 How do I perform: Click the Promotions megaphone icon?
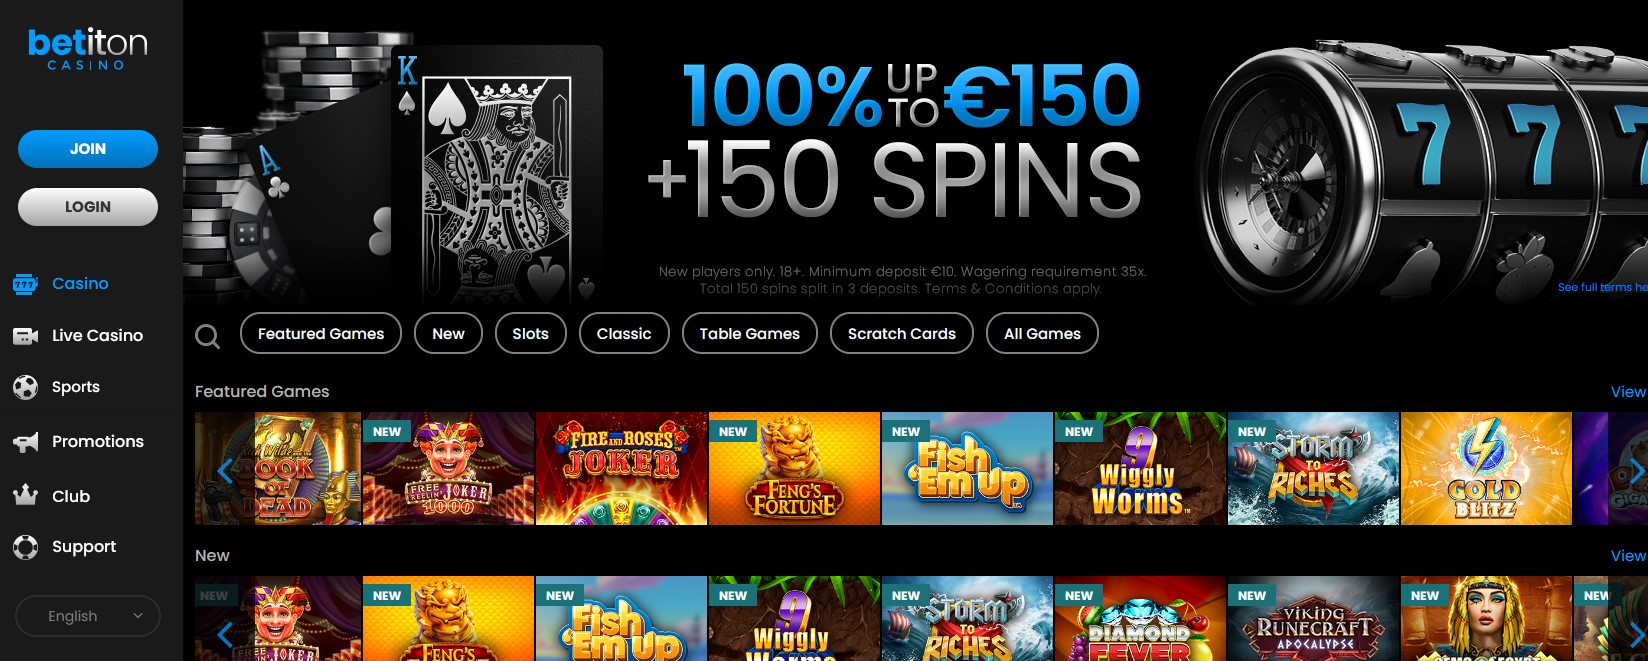[25, 442]
